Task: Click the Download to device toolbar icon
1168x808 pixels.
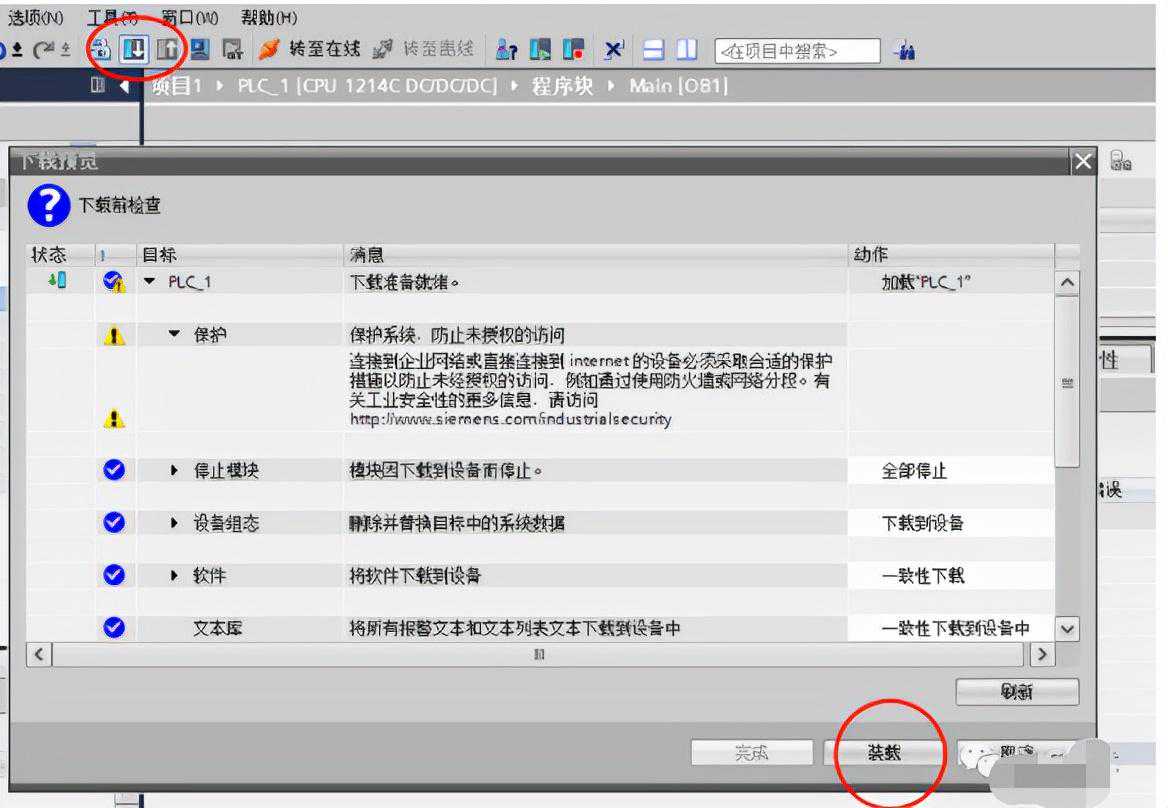Action: click(132, 49)
